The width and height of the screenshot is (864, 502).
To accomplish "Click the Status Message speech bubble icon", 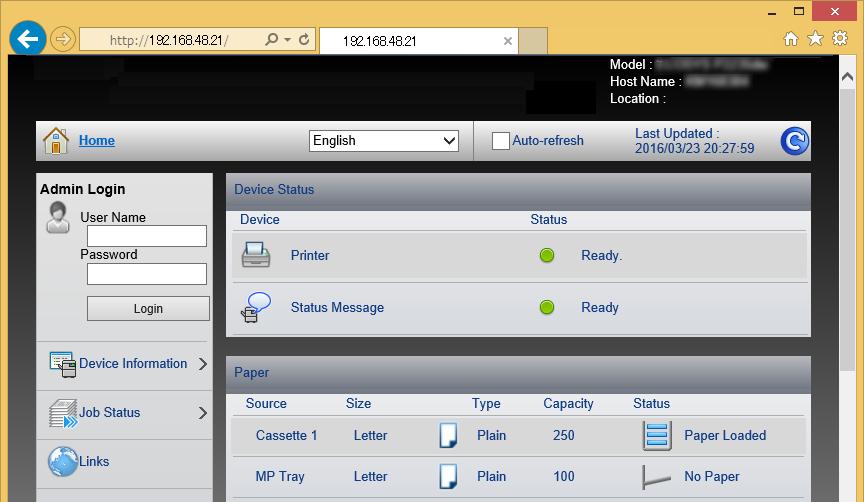I will [256, 307].
